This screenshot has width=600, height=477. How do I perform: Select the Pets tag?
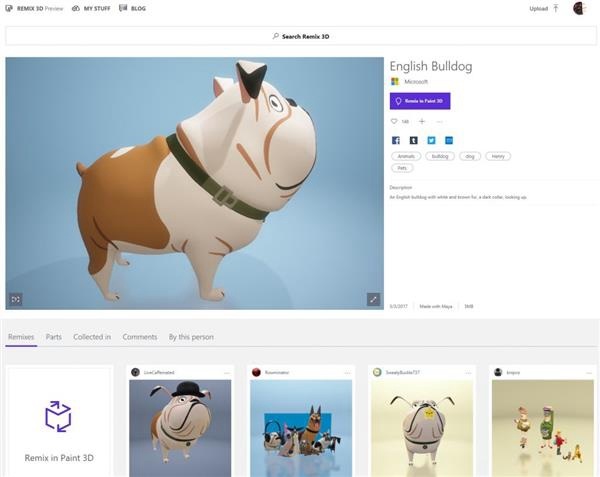pos(402,168)
